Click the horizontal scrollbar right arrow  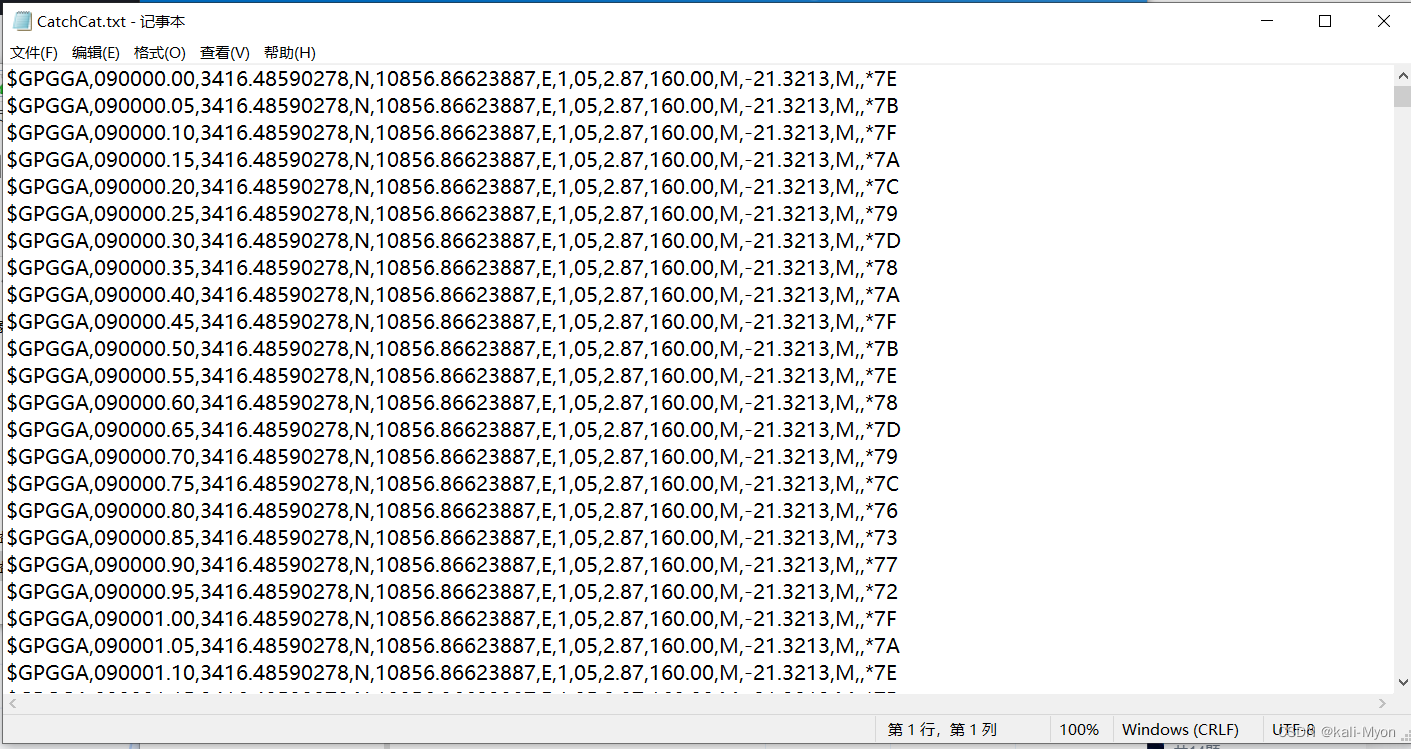1384,703
